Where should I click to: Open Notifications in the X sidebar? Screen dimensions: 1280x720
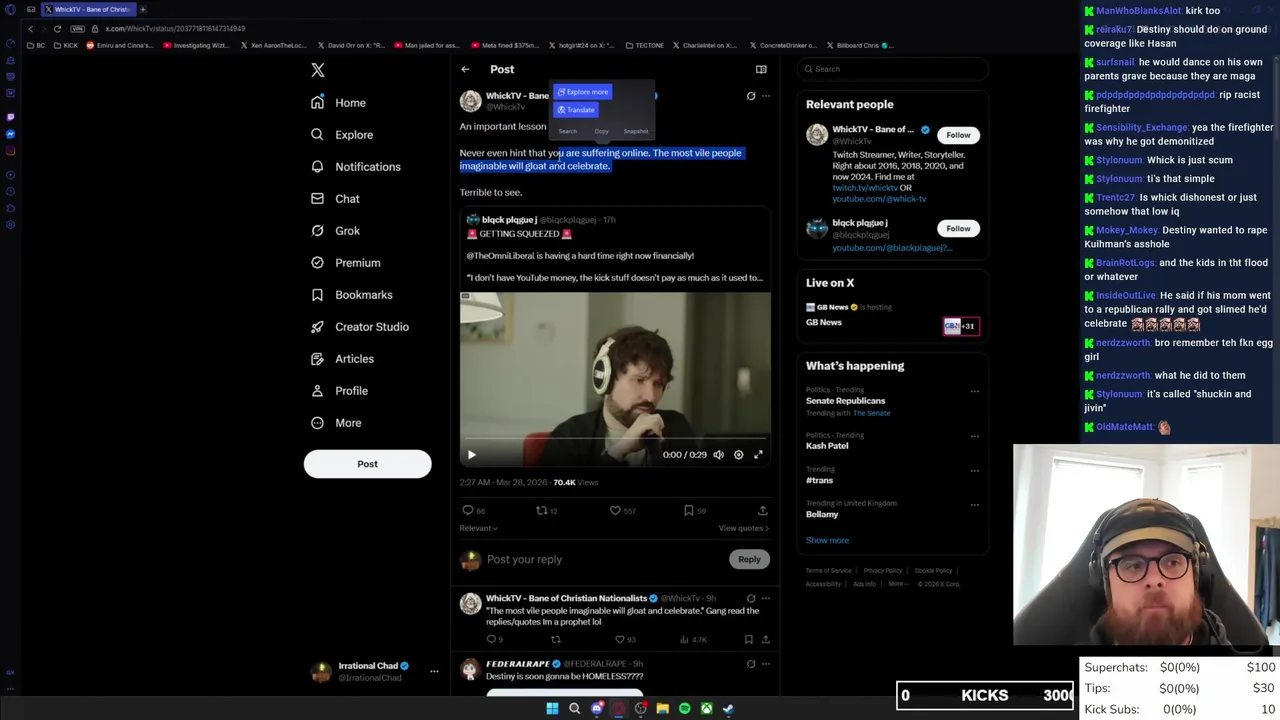coord(355,167)
